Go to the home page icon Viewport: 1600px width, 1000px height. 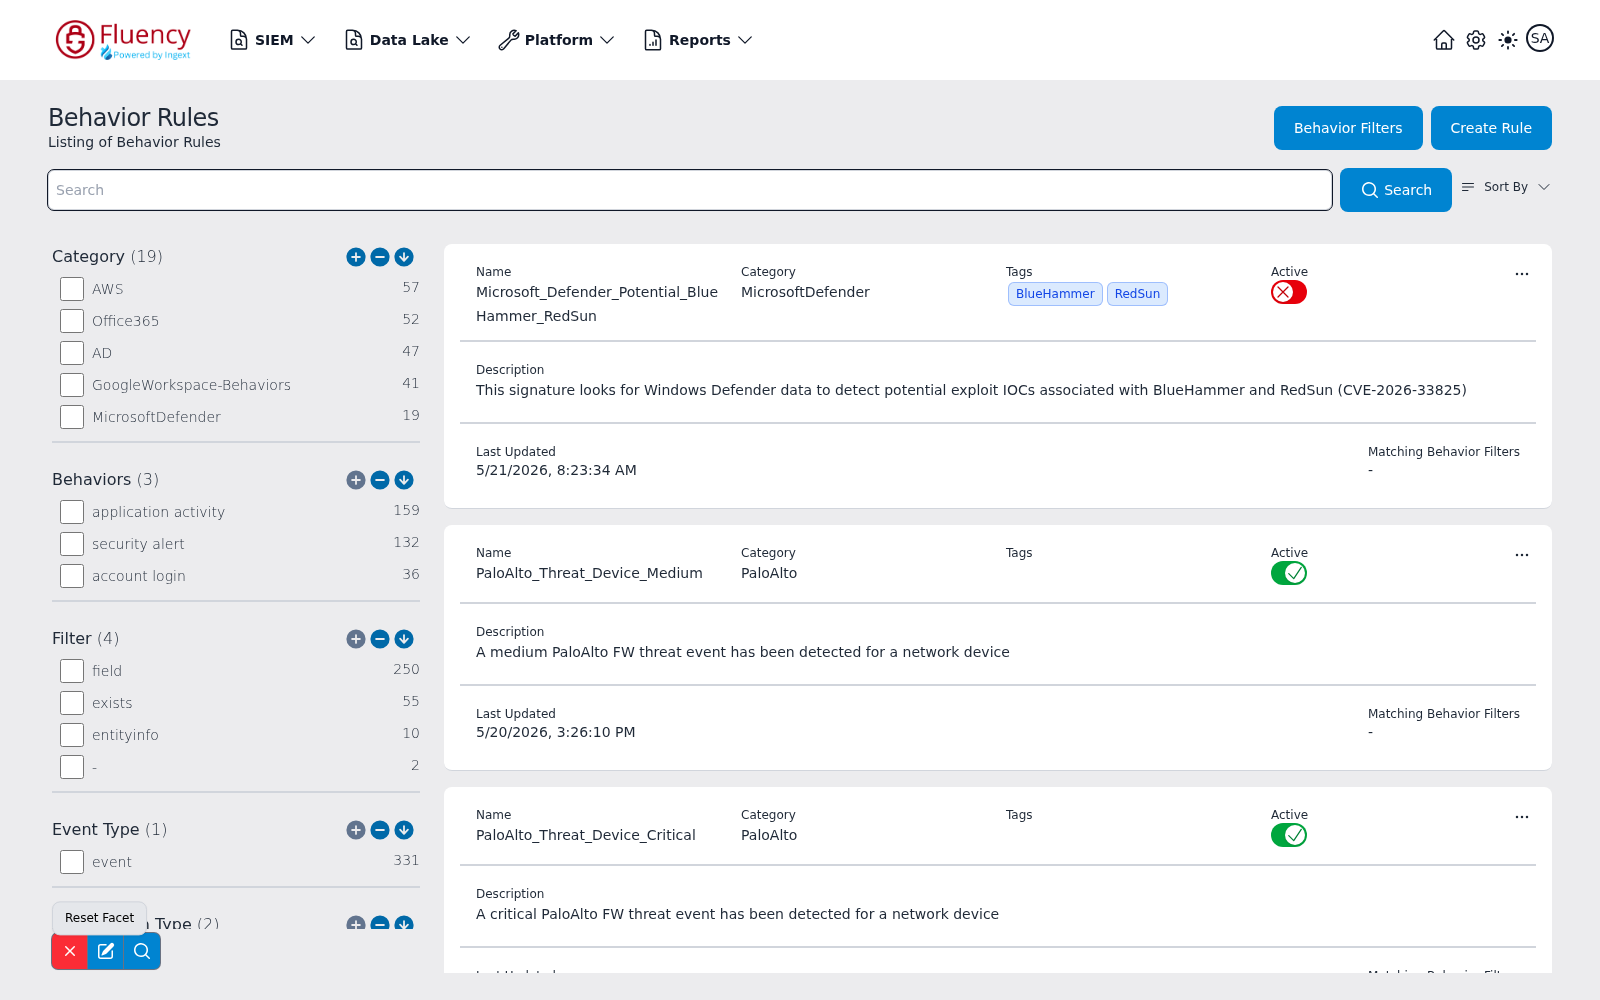click(x=1444, y=40)
